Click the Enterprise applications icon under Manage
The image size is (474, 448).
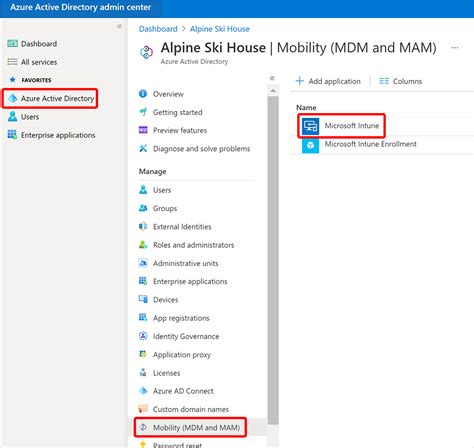coord(143,281)
